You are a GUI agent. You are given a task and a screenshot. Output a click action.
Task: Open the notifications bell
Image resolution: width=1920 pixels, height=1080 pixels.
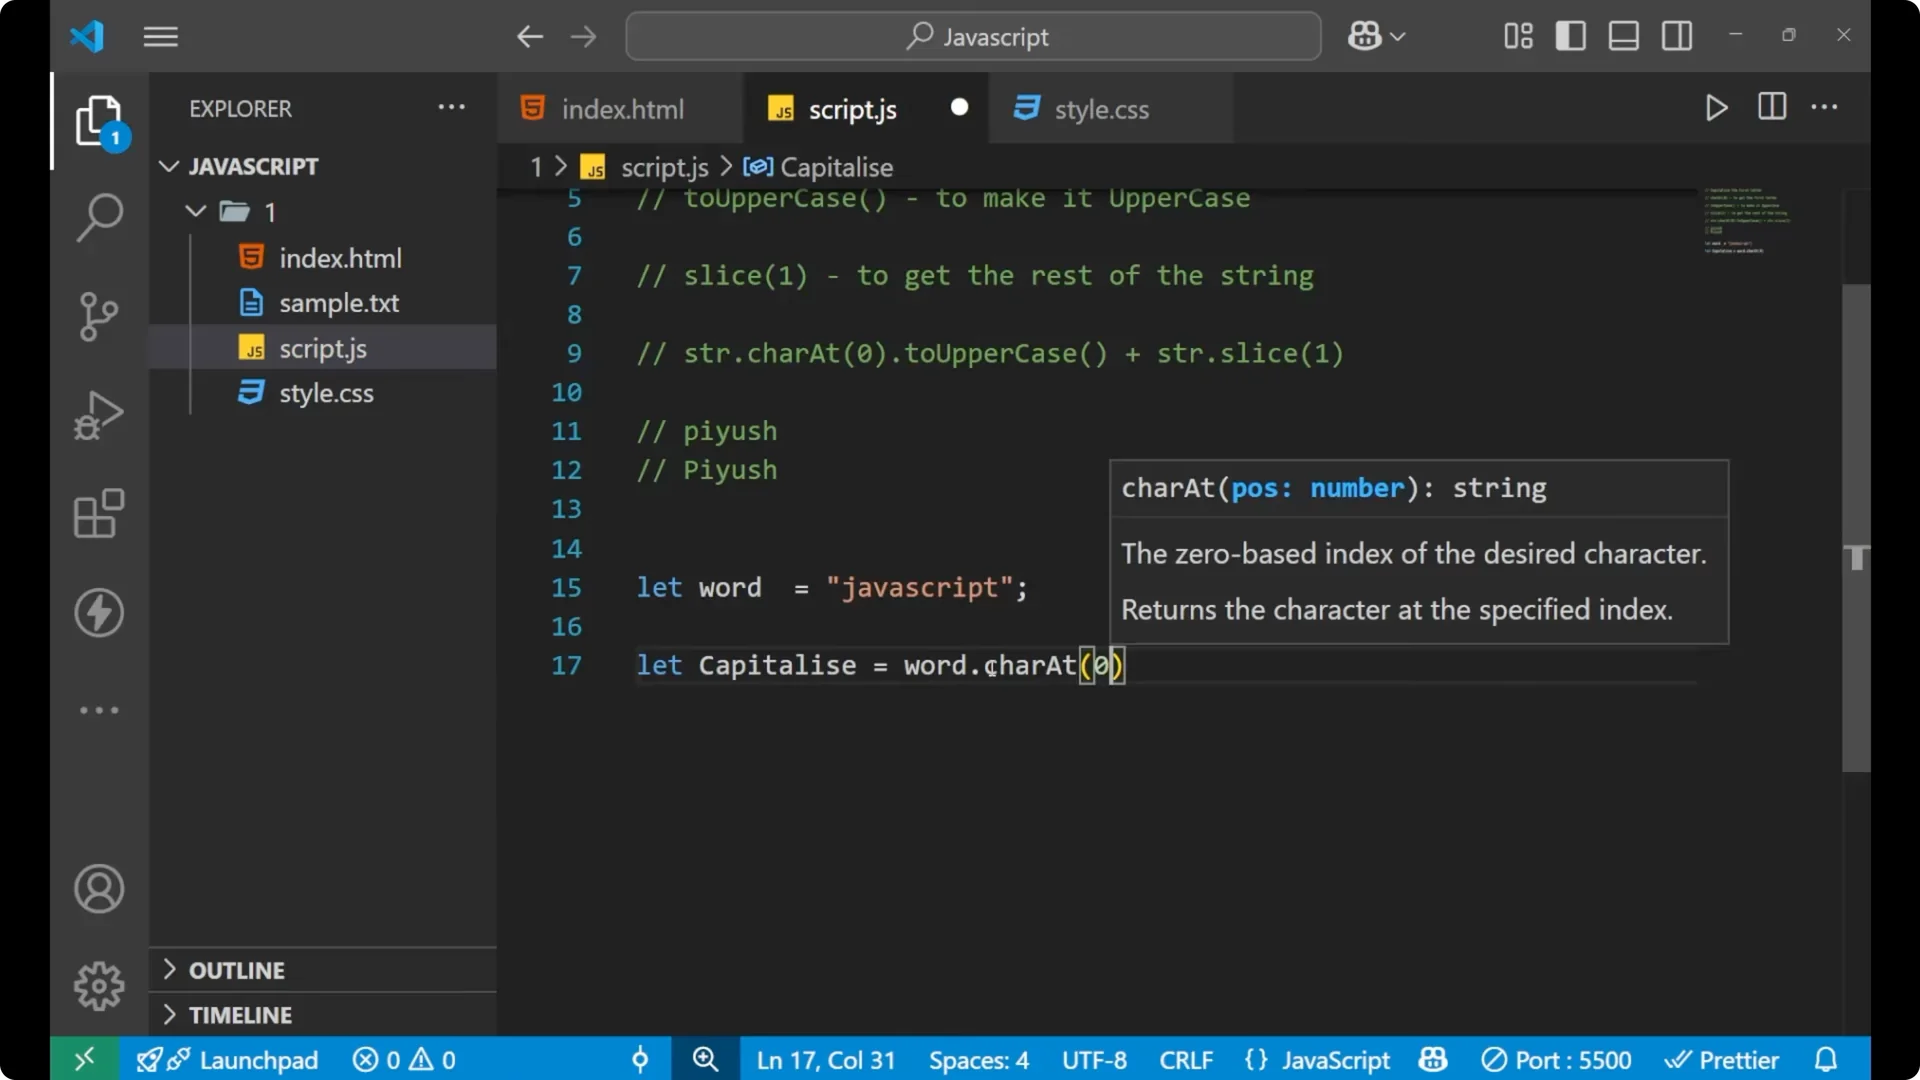tap(1827, 1059)
